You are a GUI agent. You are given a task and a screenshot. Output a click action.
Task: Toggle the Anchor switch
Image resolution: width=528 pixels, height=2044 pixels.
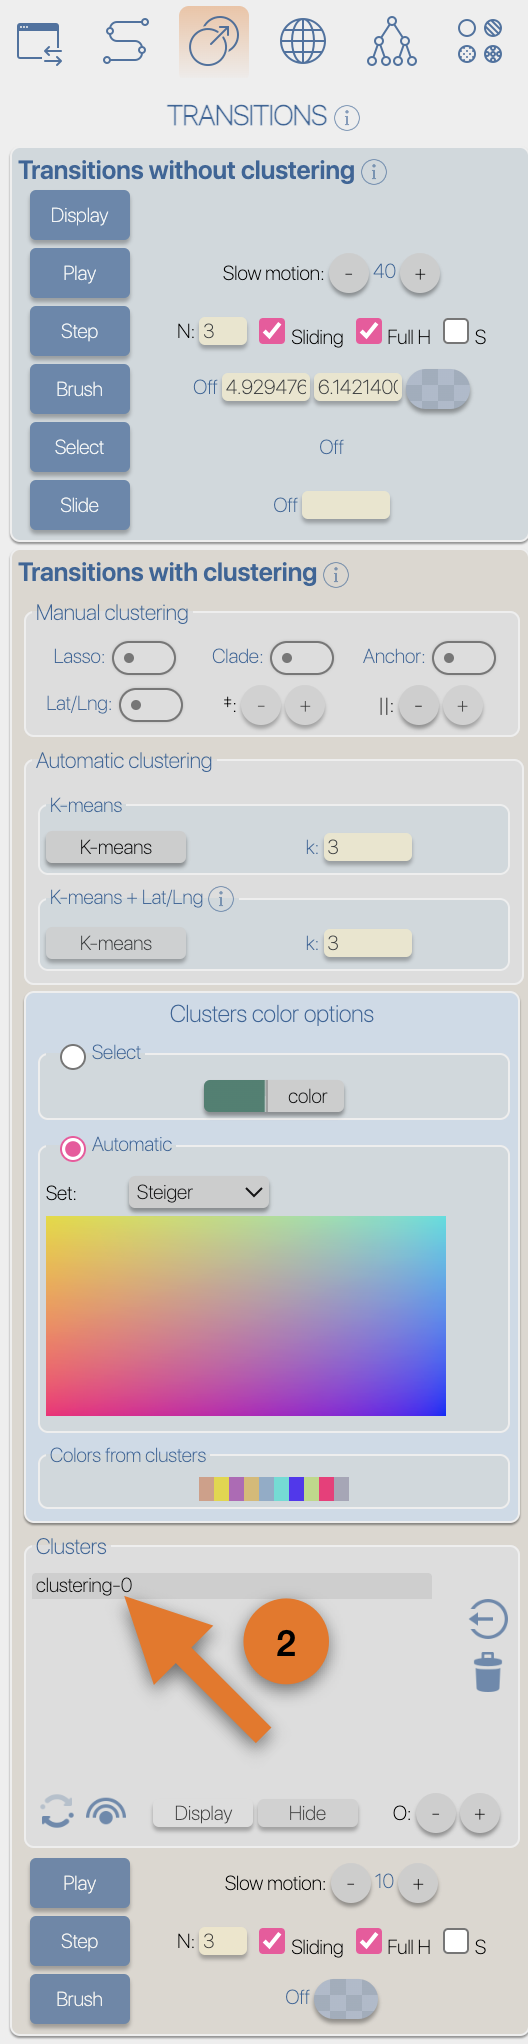(464, 658)
